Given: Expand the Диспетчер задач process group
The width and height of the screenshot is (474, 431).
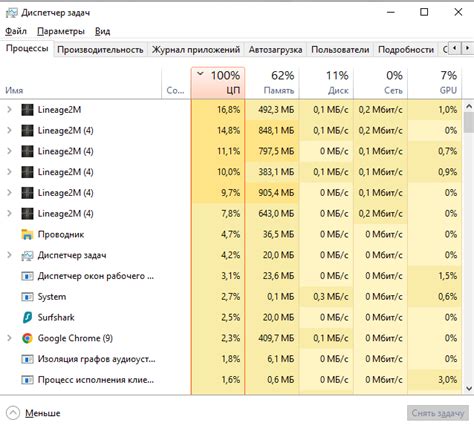Looking at the screenshot, I should (x=9, y=255).
